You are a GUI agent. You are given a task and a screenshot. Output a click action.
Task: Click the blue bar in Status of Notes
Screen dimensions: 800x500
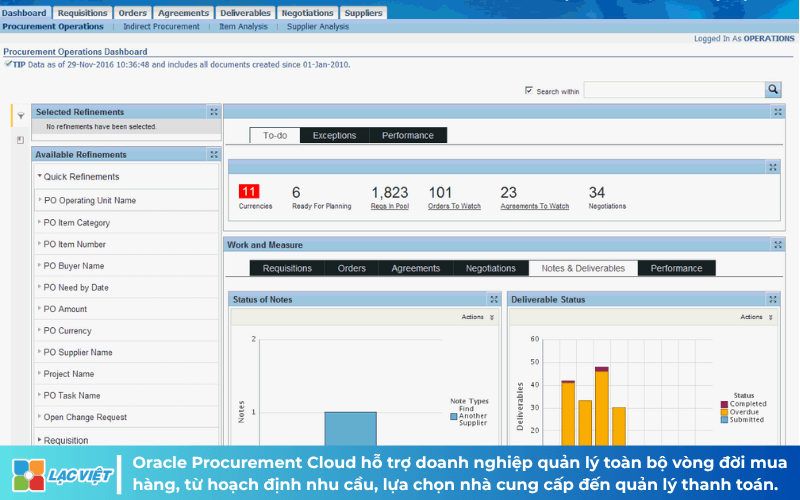(351, 429)
